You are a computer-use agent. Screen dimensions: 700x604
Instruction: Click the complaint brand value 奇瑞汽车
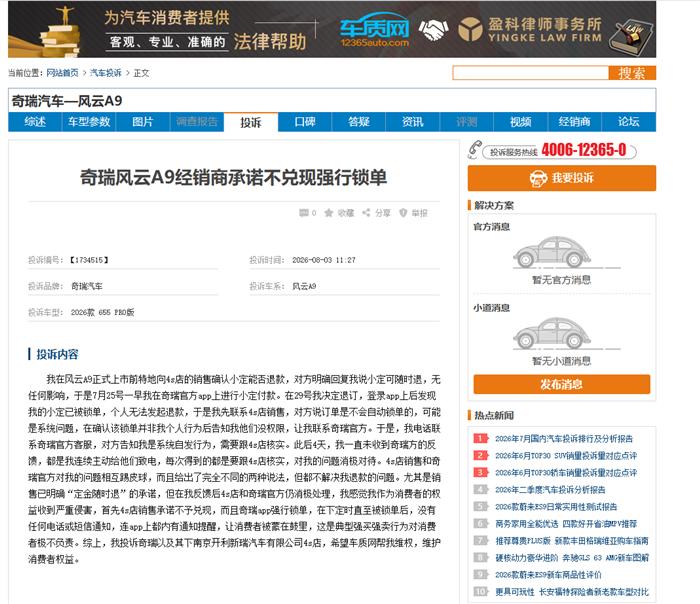point(87,286)
